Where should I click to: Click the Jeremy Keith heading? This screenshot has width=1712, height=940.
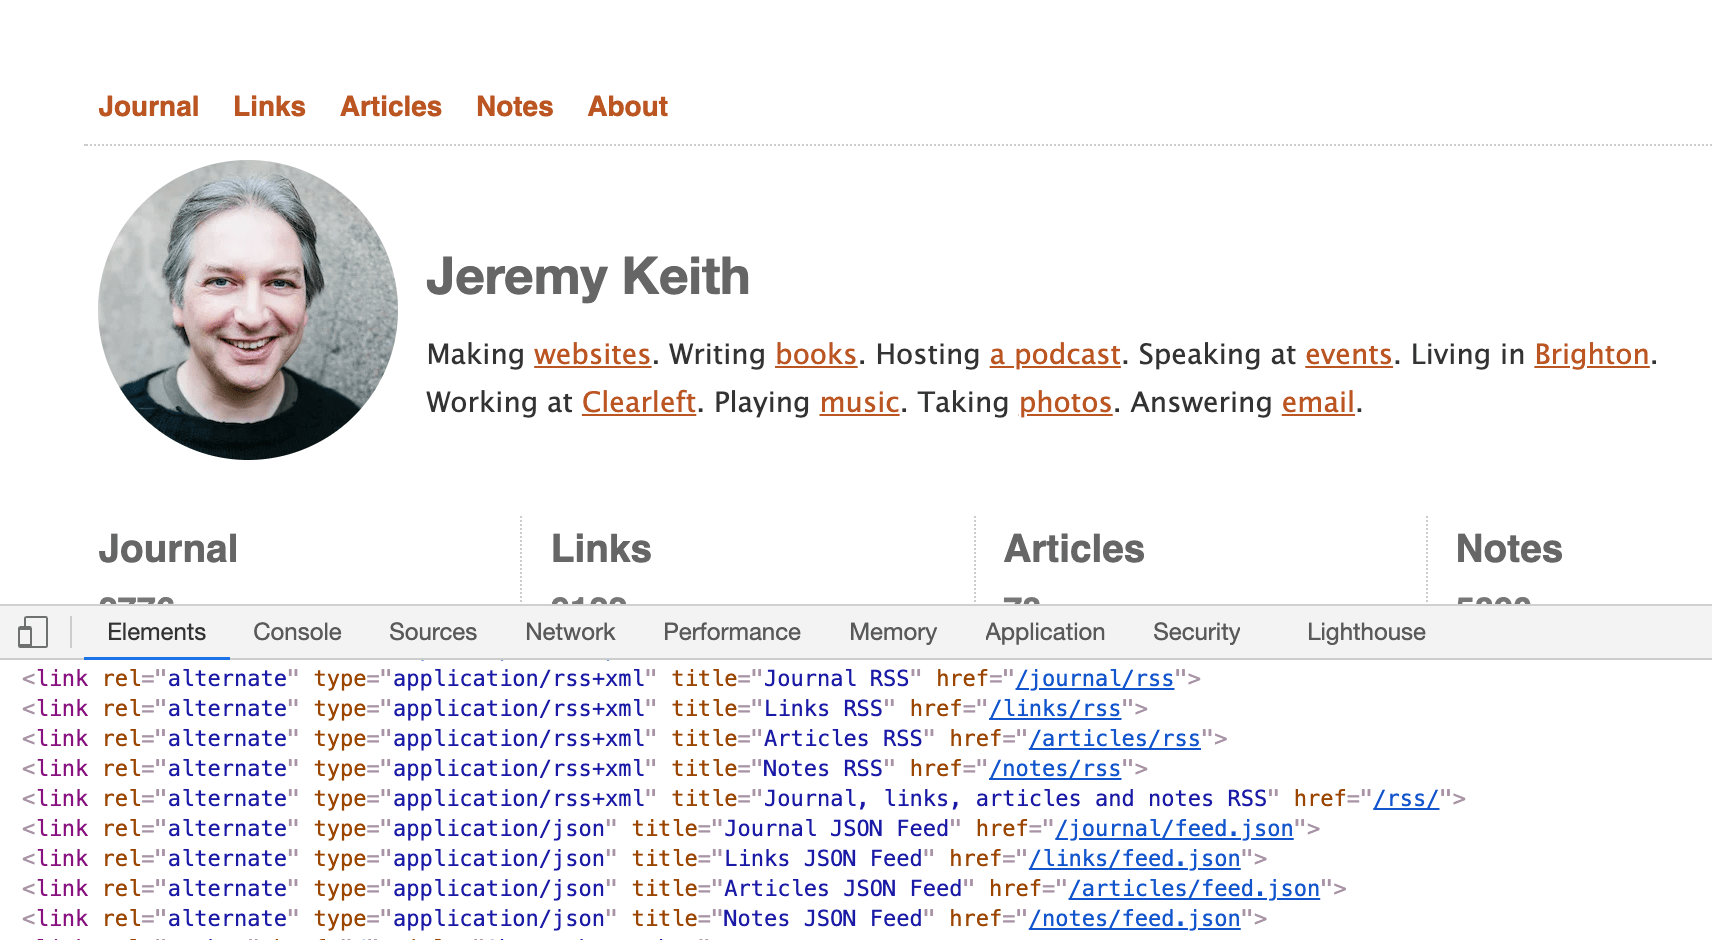click(588, 276)
